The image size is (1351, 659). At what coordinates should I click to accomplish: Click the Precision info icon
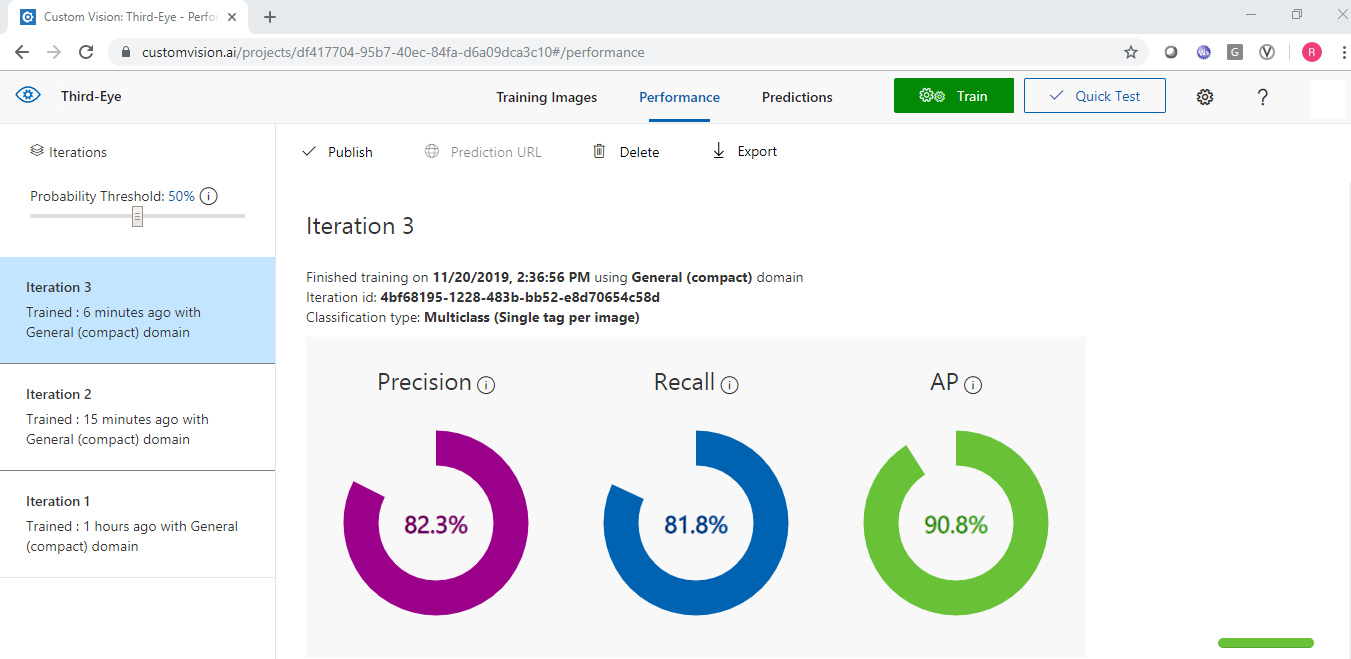pyautogui.click(x=487, y=385)
